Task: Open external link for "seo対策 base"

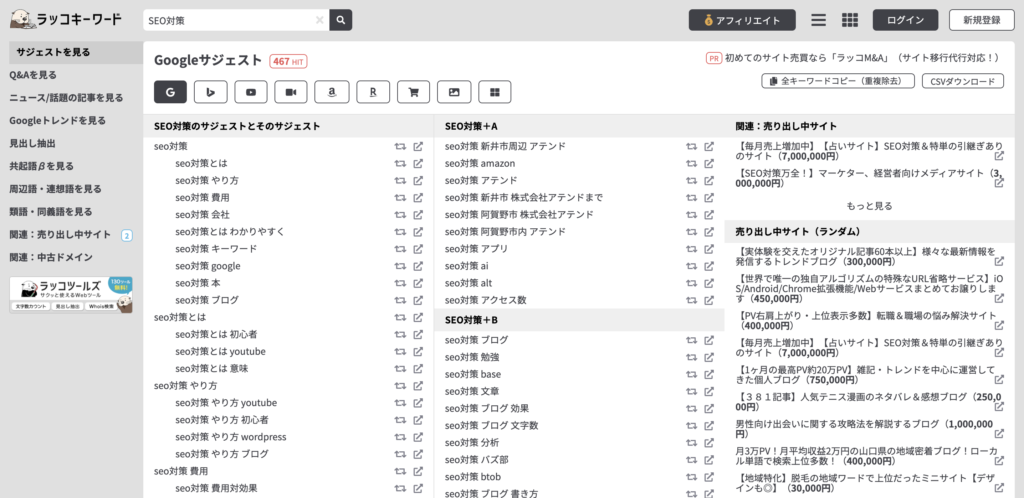Action: pyautogui.click(x=709, y=374)
